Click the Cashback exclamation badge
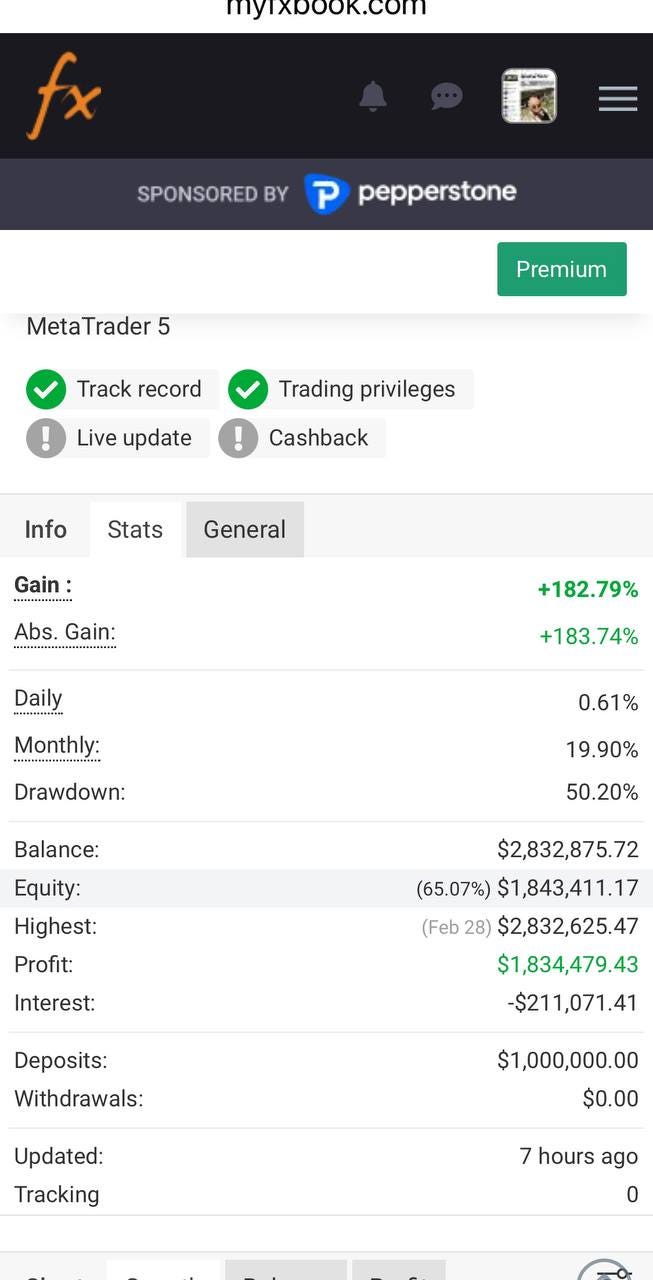 [x=238, y=438]
